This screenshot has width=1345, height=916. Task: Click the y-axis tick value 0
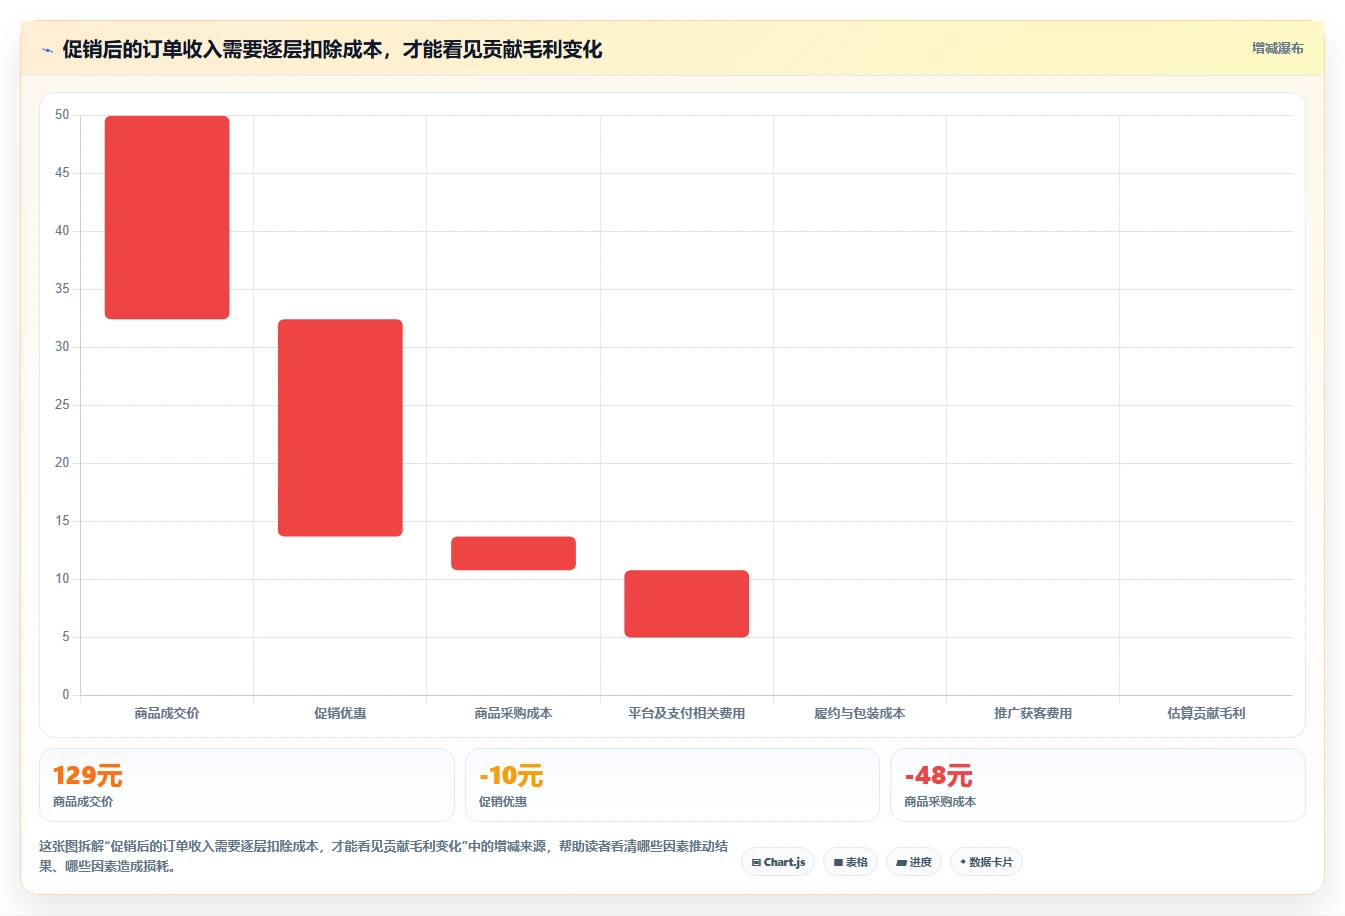66,695
